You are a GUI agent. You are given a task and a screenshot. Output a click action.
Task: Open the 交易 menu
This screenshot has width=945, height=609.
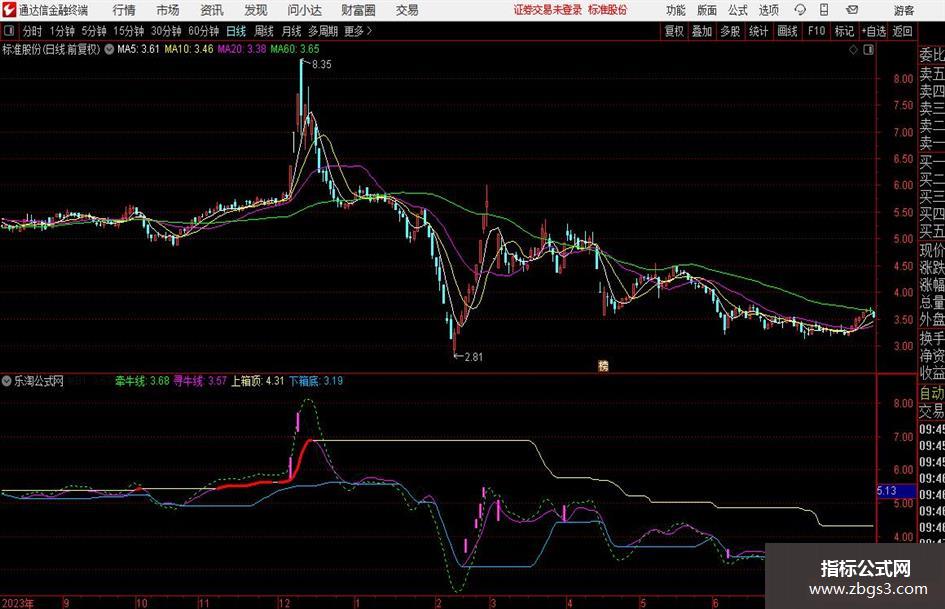tap(407, 10)
